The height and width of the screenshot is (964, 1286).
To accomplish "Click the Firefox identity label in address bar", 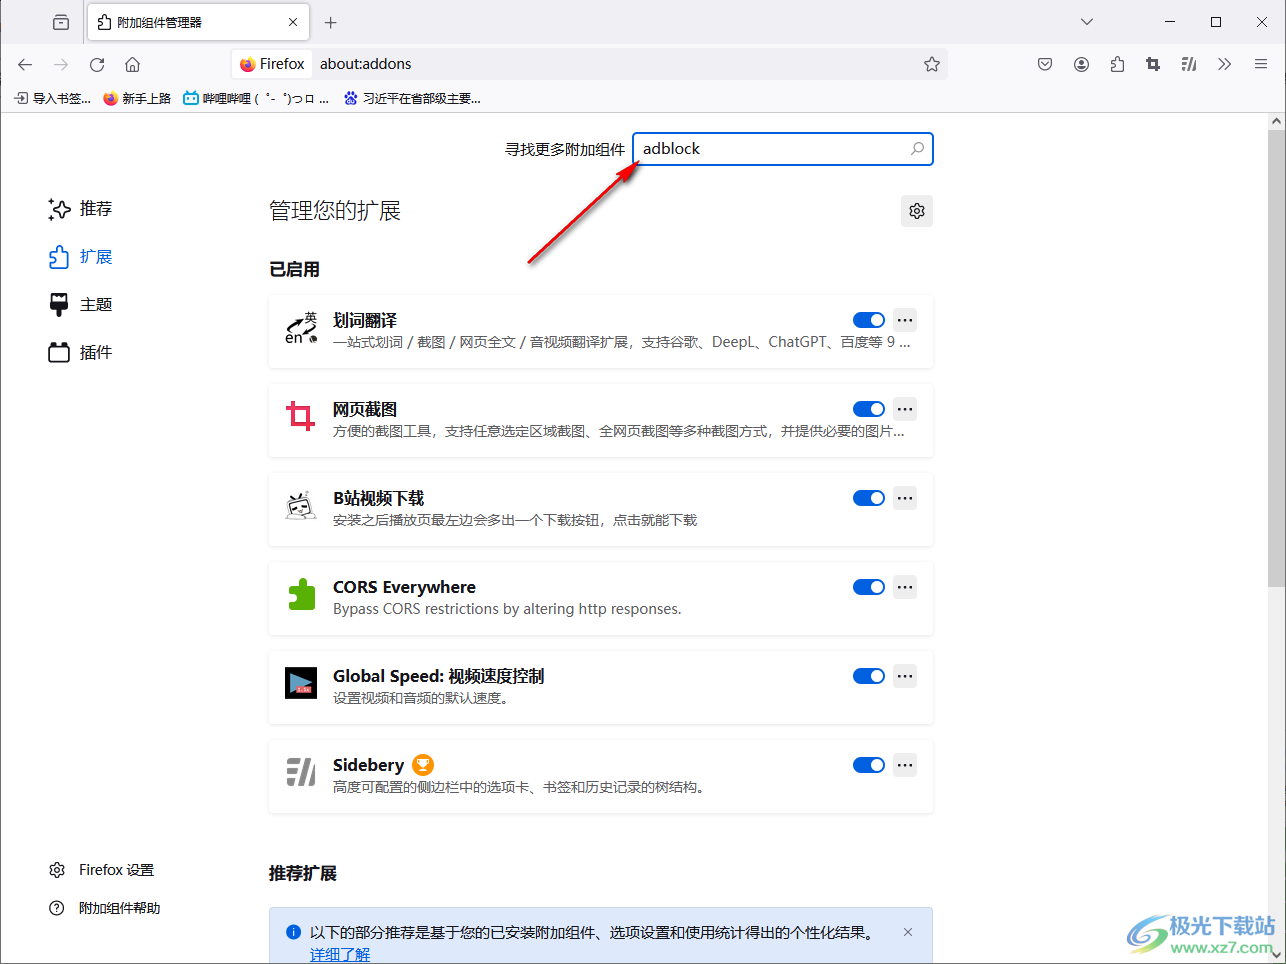I will 272,64.
